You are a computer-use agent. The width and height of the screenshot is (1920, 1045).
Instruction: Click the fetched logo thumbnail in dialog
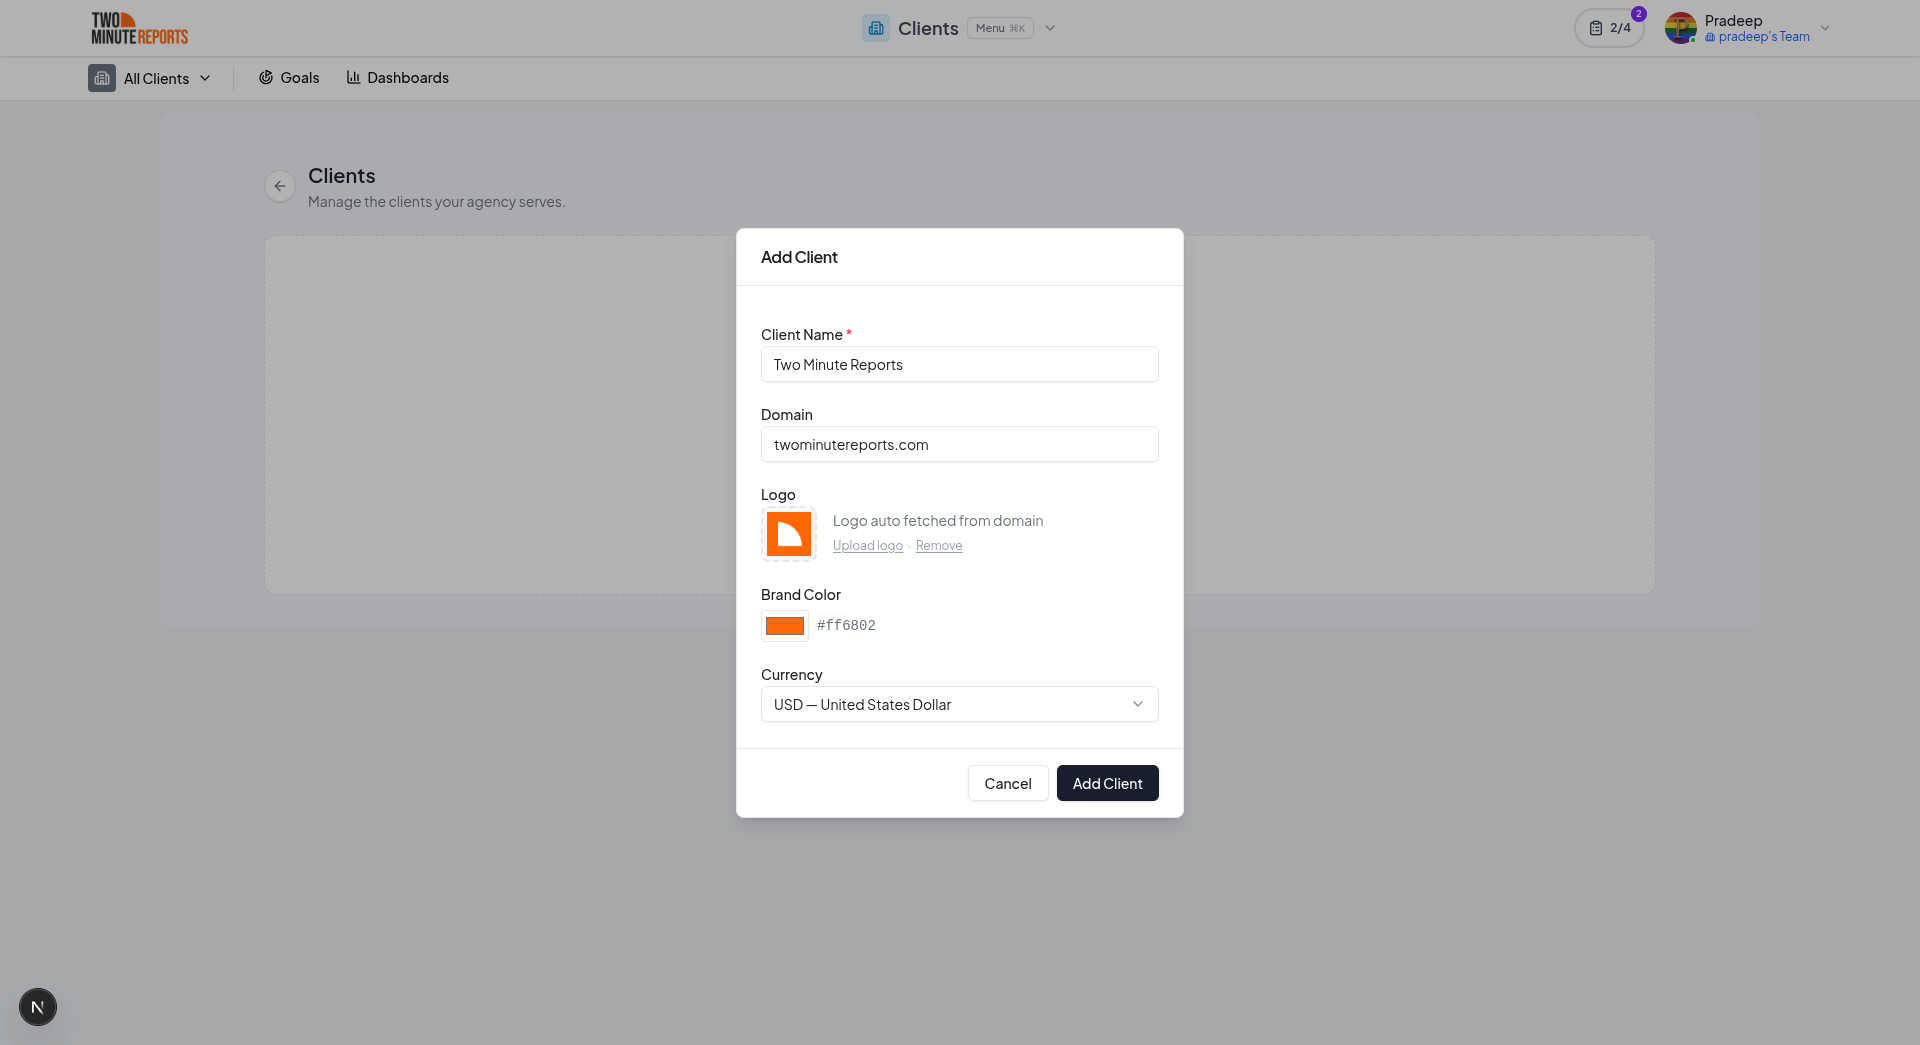pyautogui.click(x=788, y=534)
